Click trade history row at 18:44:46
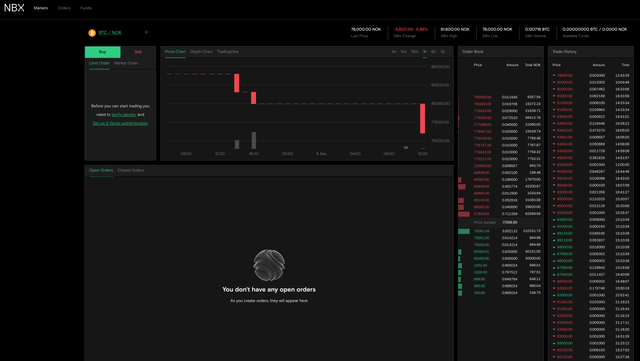 pyautogui.click(x=591, y=172)
